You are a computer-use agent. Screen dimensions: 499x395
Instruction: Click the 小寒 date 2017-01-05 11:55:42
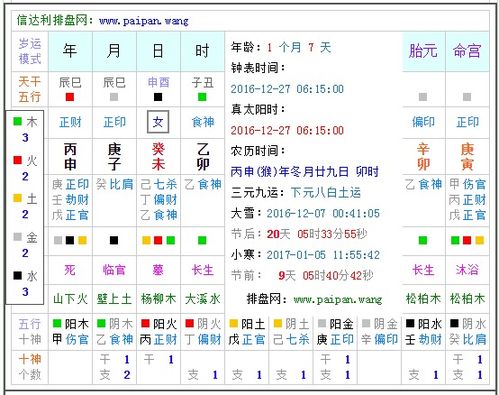point(323,255)
